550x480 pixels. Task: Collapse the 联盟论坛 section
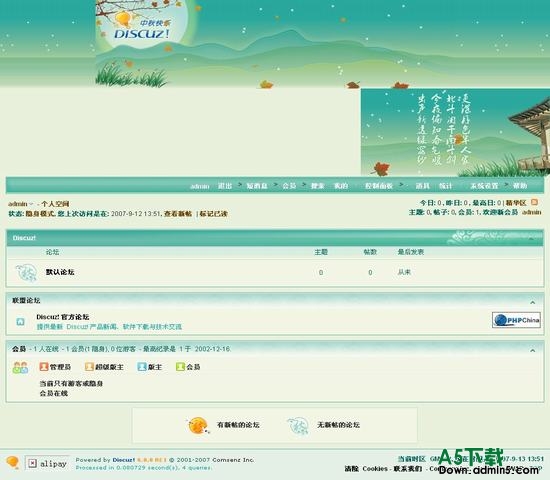click(532, 302)
